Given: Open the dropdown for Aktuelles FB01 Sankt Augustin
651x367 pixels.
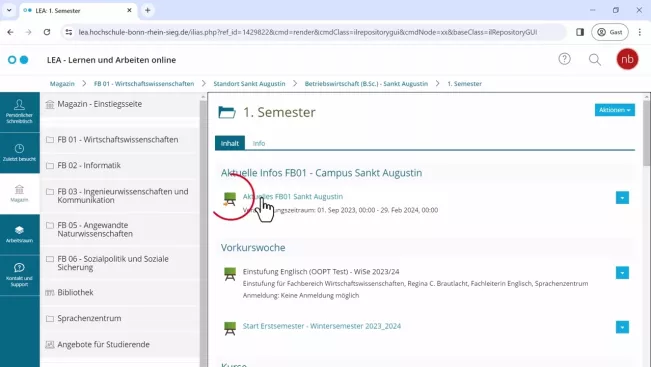Looking at the screenshot, I should 622,198.
